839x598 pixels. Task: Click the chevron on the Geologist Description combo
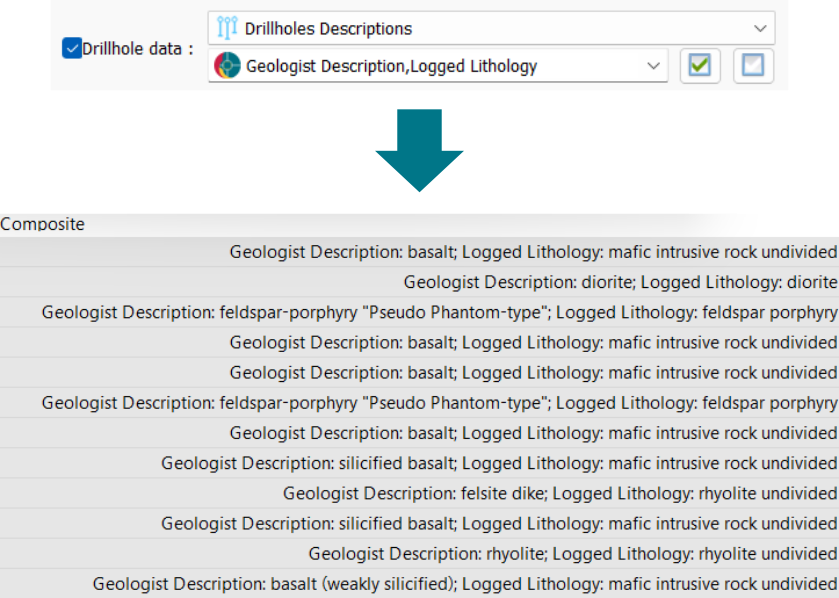[x=653, y=67]
